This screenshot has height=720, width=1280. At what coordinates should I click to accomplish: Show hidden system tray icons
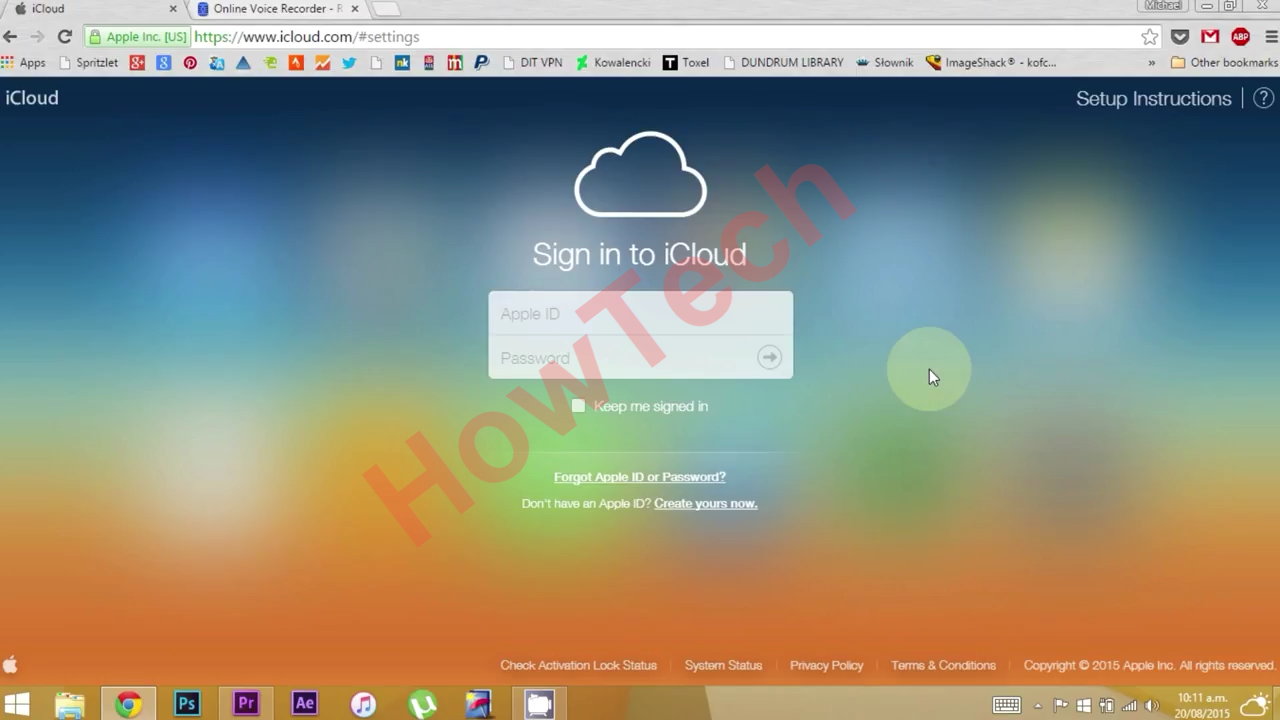click(1037, 705)
